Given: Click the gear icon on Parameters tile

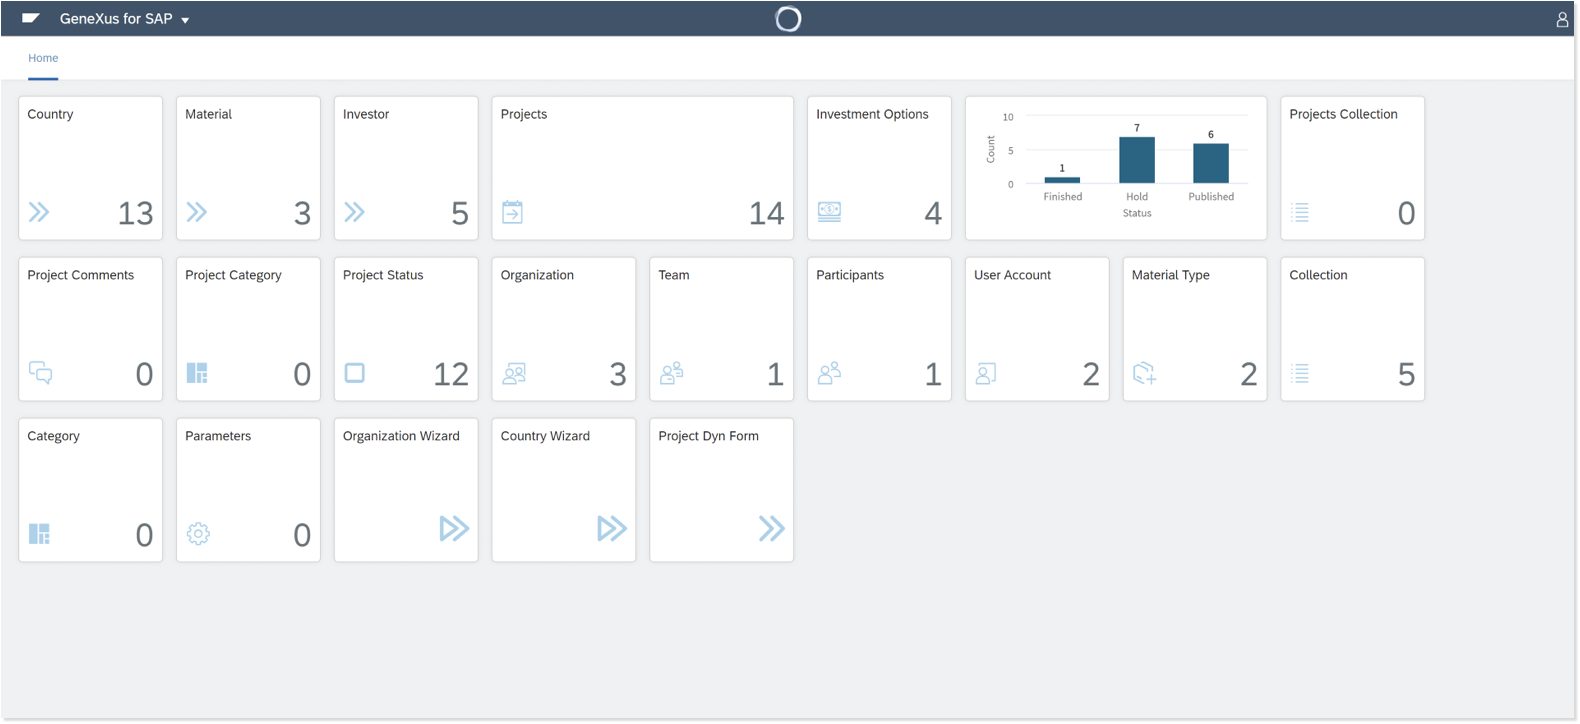Looking at the screenshot, I should tap(198, 534).
